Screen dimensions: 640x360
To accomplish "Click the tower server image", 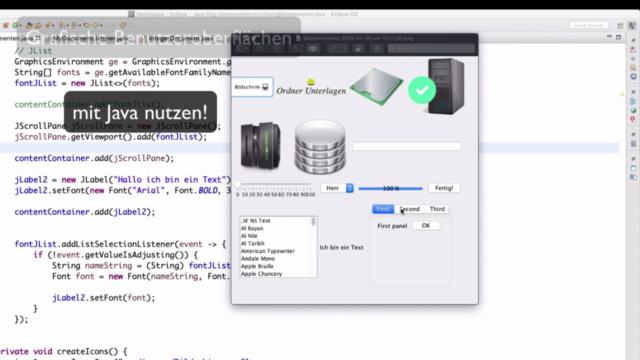I will [x=446, y=86].
